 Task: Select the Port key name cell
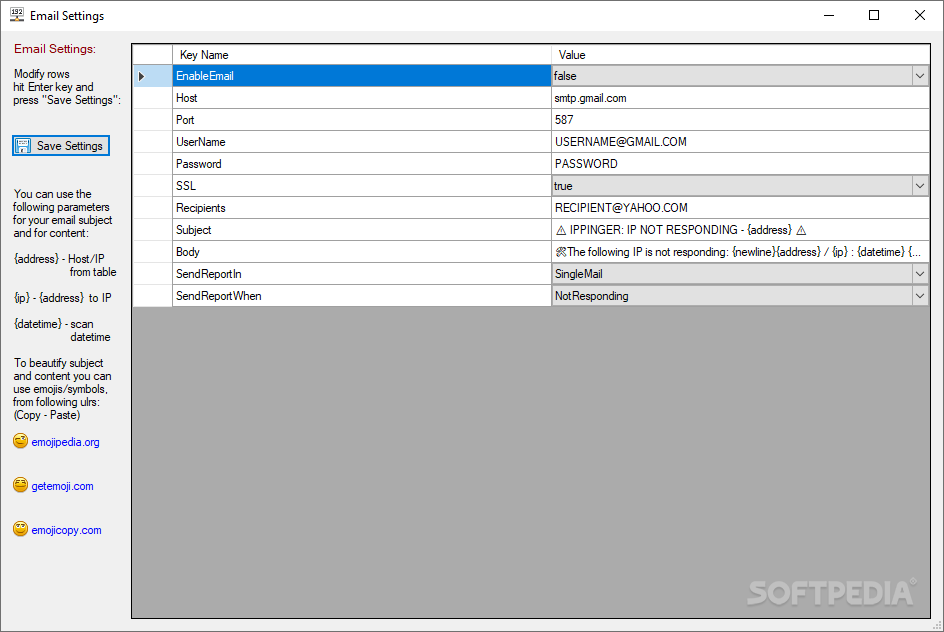362,120
